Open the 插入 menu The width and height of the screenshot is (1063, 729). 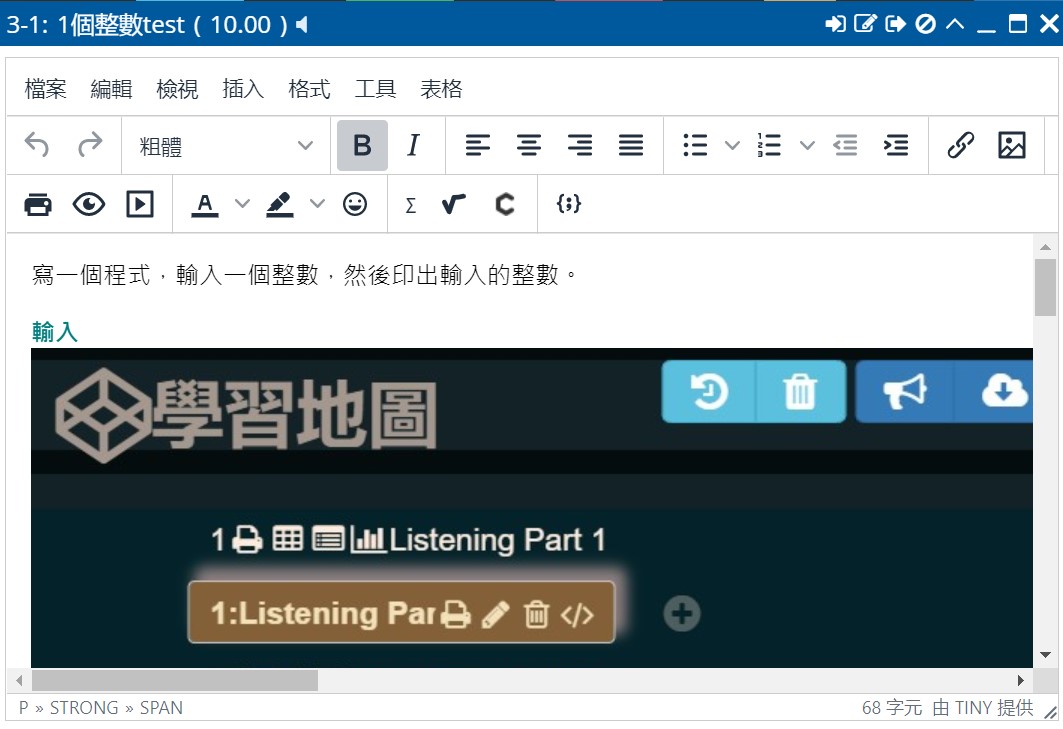click(243, 89)
